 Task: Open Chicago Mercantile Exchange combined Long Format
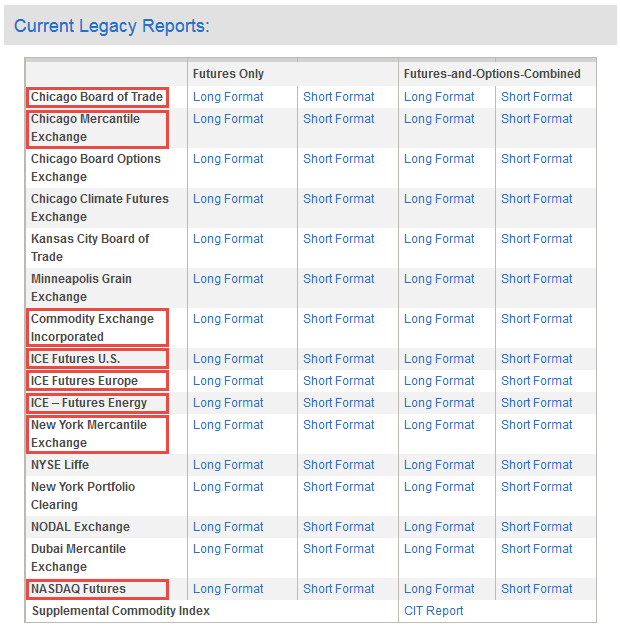[x=439, y=119]
